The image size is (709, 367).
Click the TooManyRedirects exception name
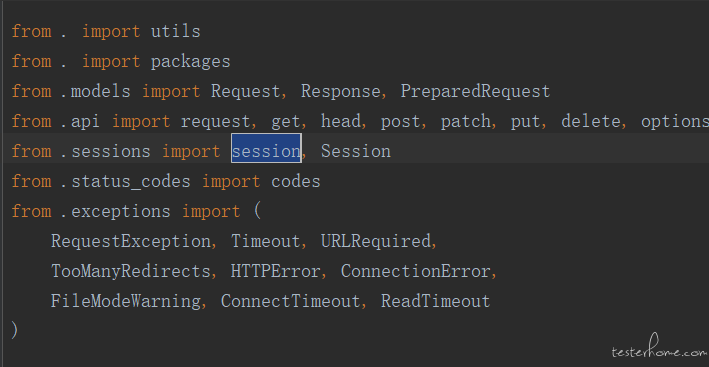131,271
